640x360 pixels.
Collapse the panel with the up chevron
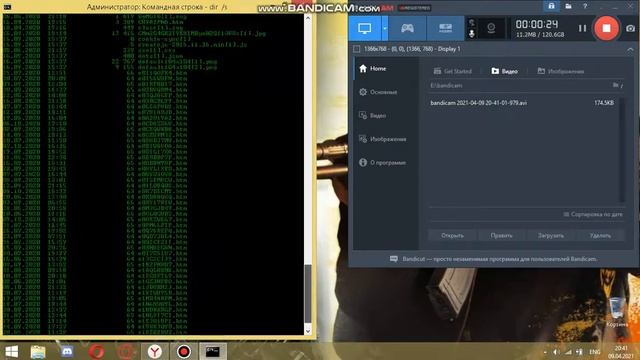point(630,49)
